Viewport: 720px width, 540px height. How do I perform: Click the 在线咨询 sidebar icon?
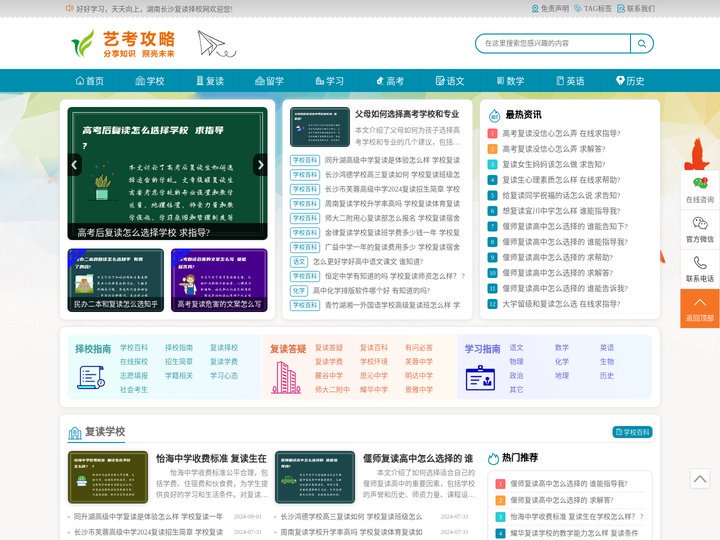point(700,190)
